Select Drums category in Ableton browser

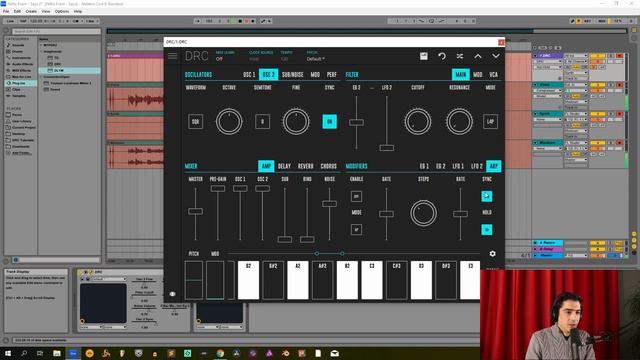tap(18, 51)
